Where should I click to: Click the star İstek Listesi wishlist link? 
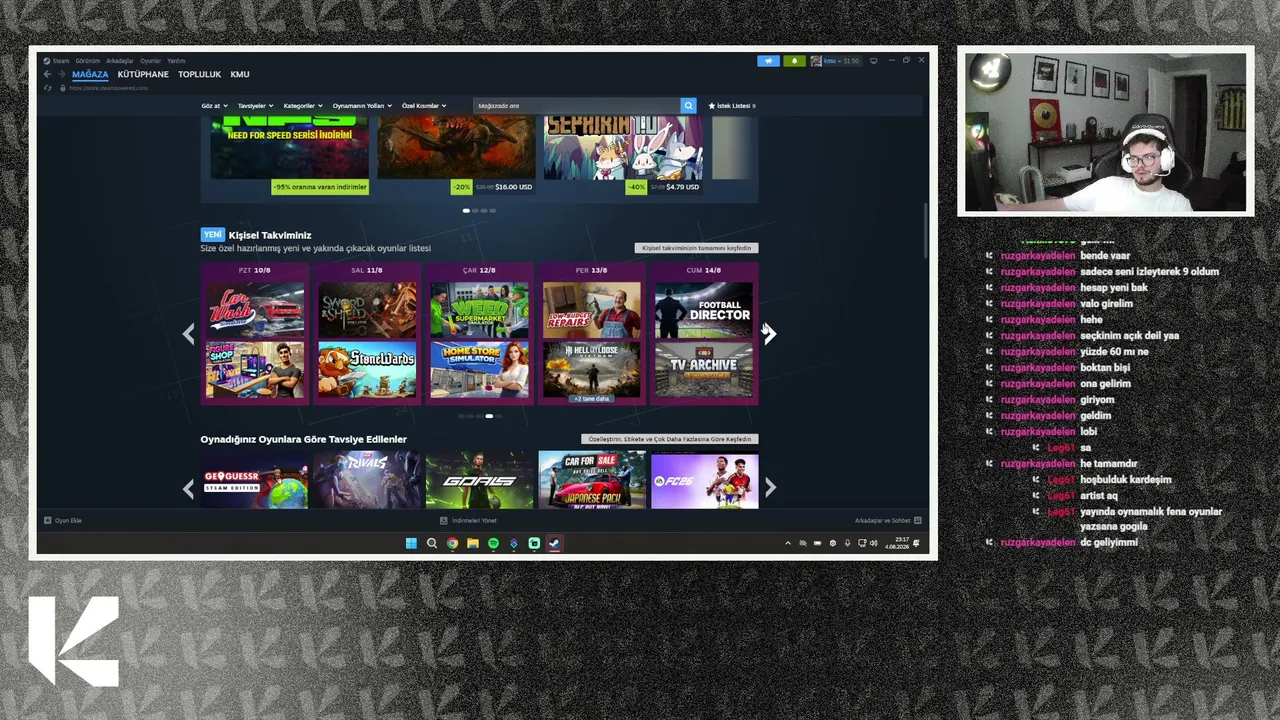coord(732,105)
